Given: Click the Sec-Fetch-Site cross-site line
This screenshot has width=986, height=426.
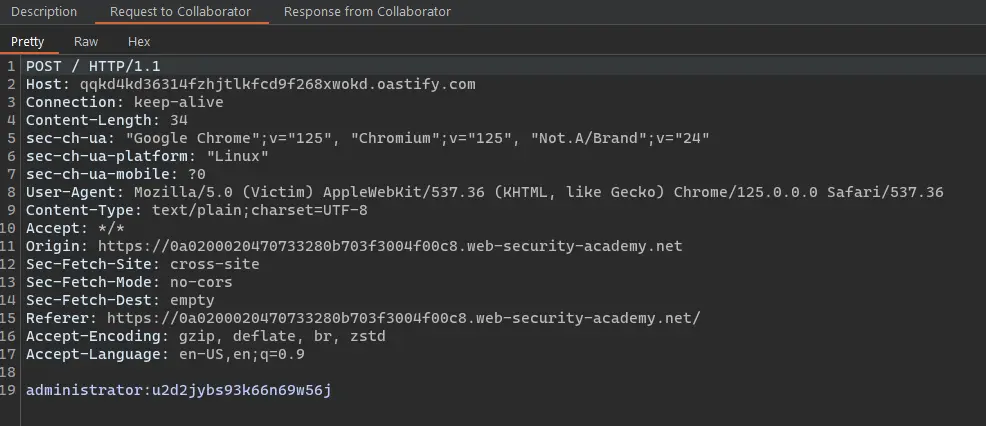Looking at the screenshot, I should (x=142, y=264).
